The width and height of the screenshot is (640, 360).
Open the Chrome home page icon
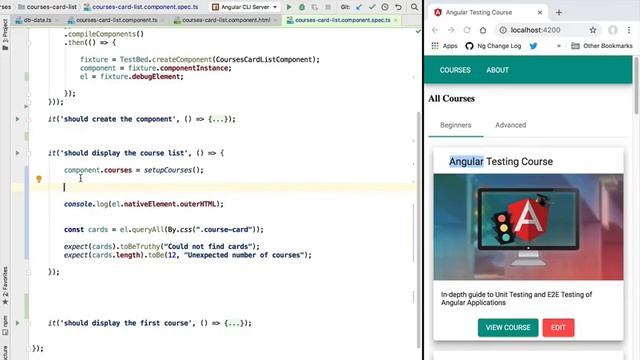483,30
